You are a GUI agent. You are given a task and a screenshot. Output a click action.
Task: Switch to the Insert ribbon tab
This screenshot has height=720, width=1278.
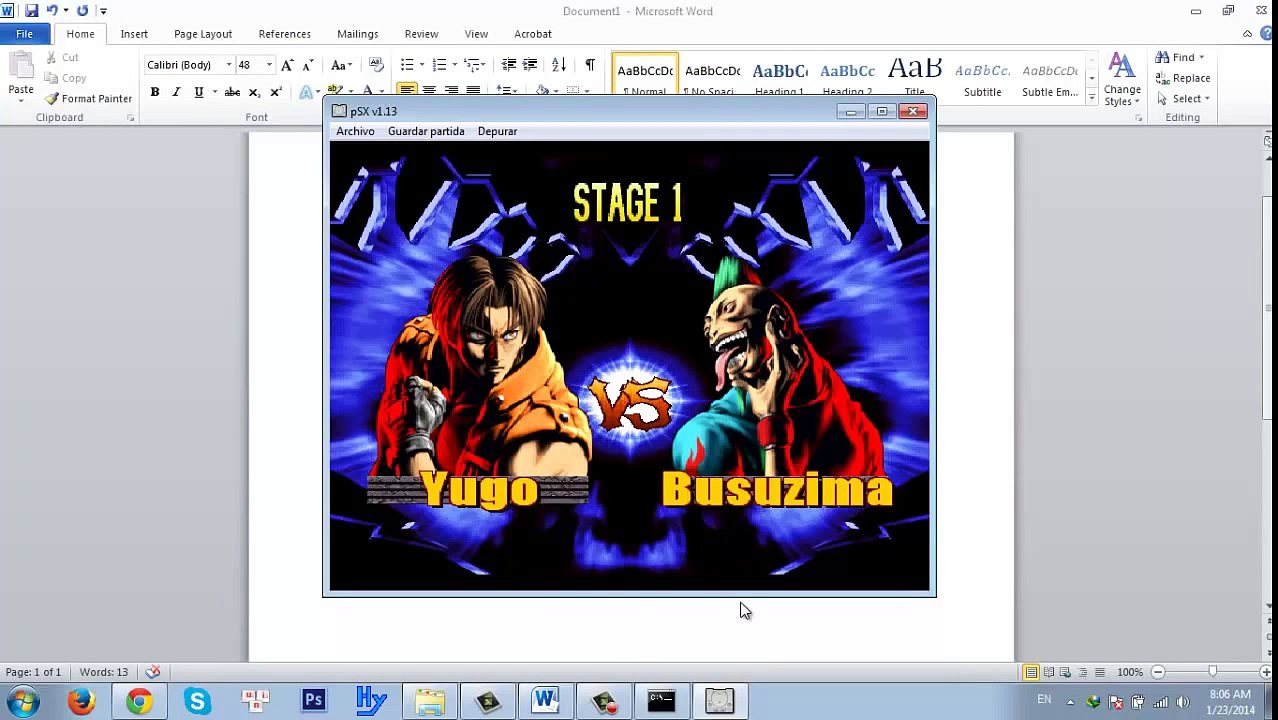(134, 34)
